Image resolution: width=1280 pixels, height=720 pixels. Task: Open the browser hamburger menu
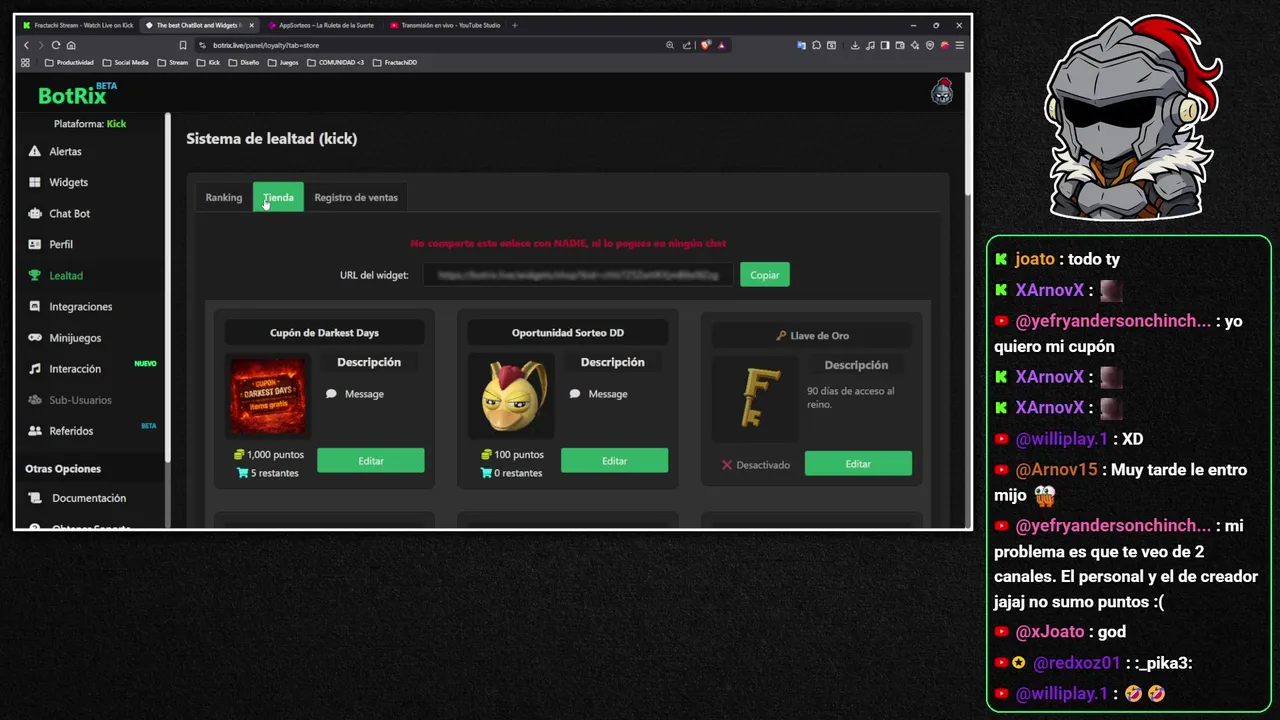[959, 45]
